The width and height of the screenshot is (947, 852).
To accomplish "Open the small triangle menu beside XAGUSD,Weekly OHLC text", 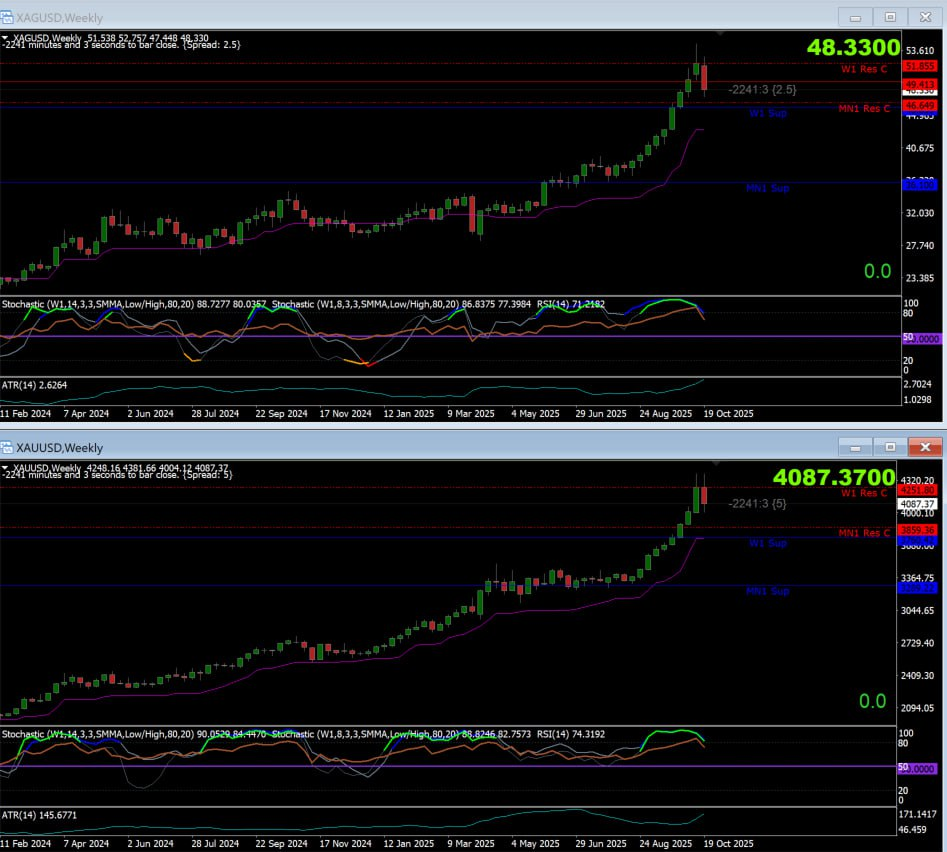I will (5, 37).
